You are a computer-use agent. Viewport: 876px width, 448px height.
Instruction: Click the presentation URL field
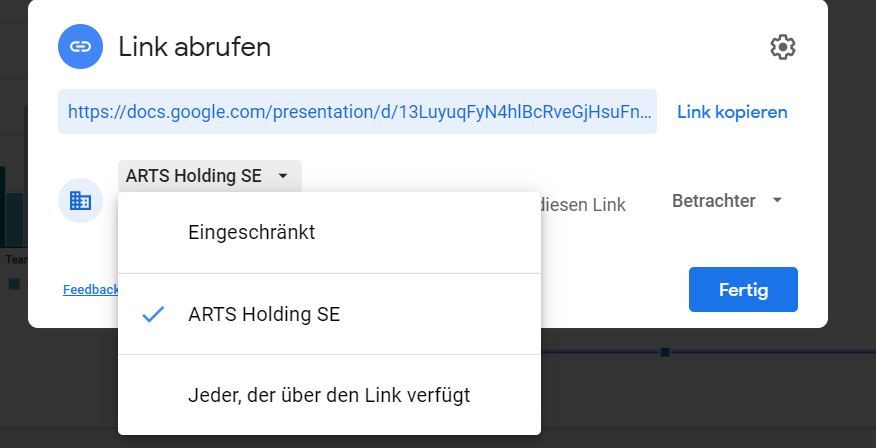pos(357,112)
